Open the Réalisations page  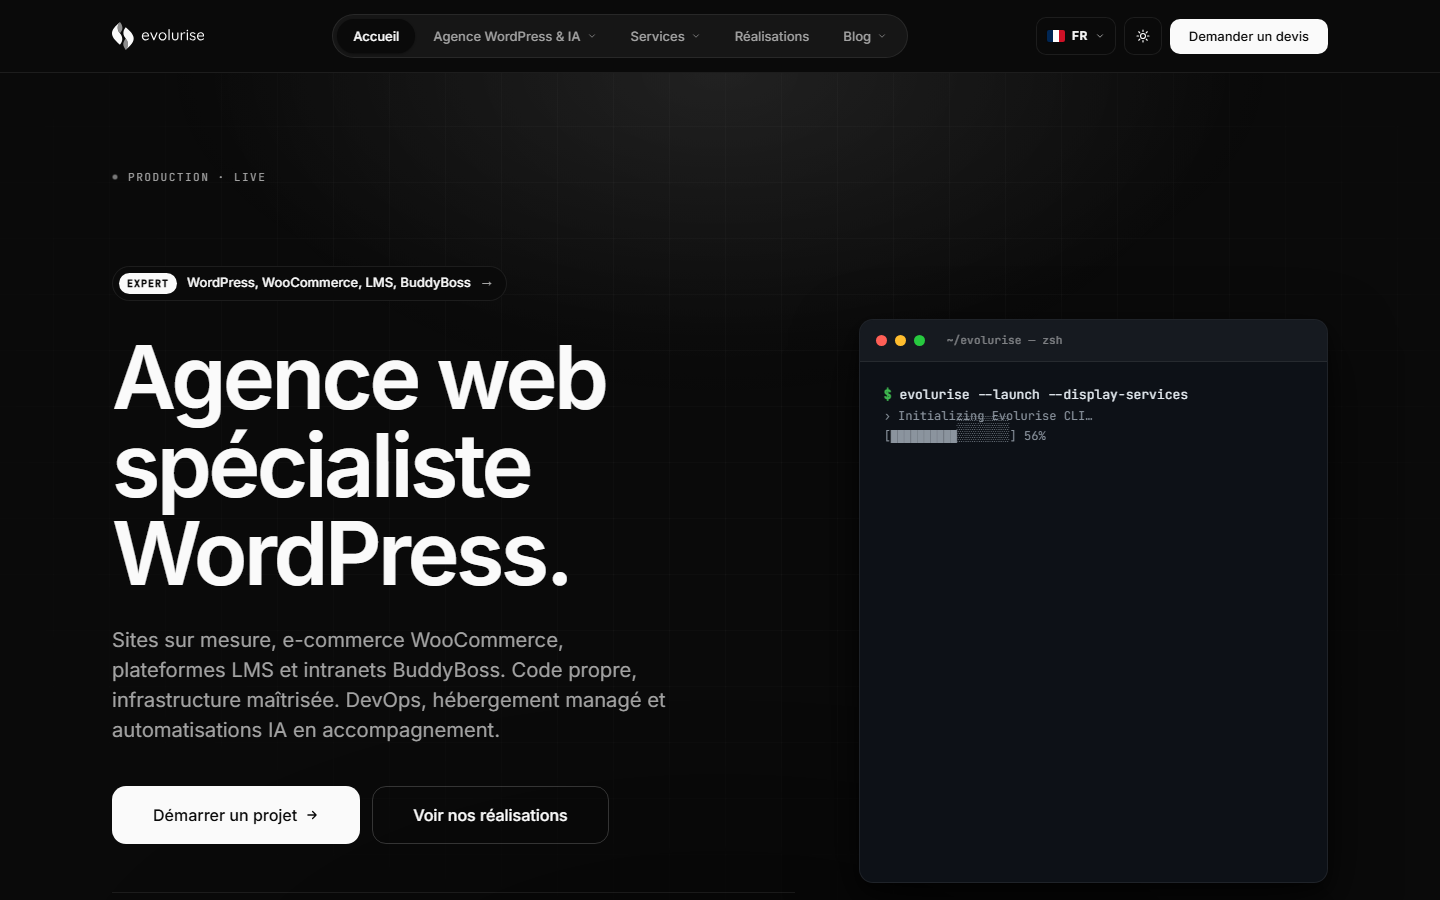(772, 36)
